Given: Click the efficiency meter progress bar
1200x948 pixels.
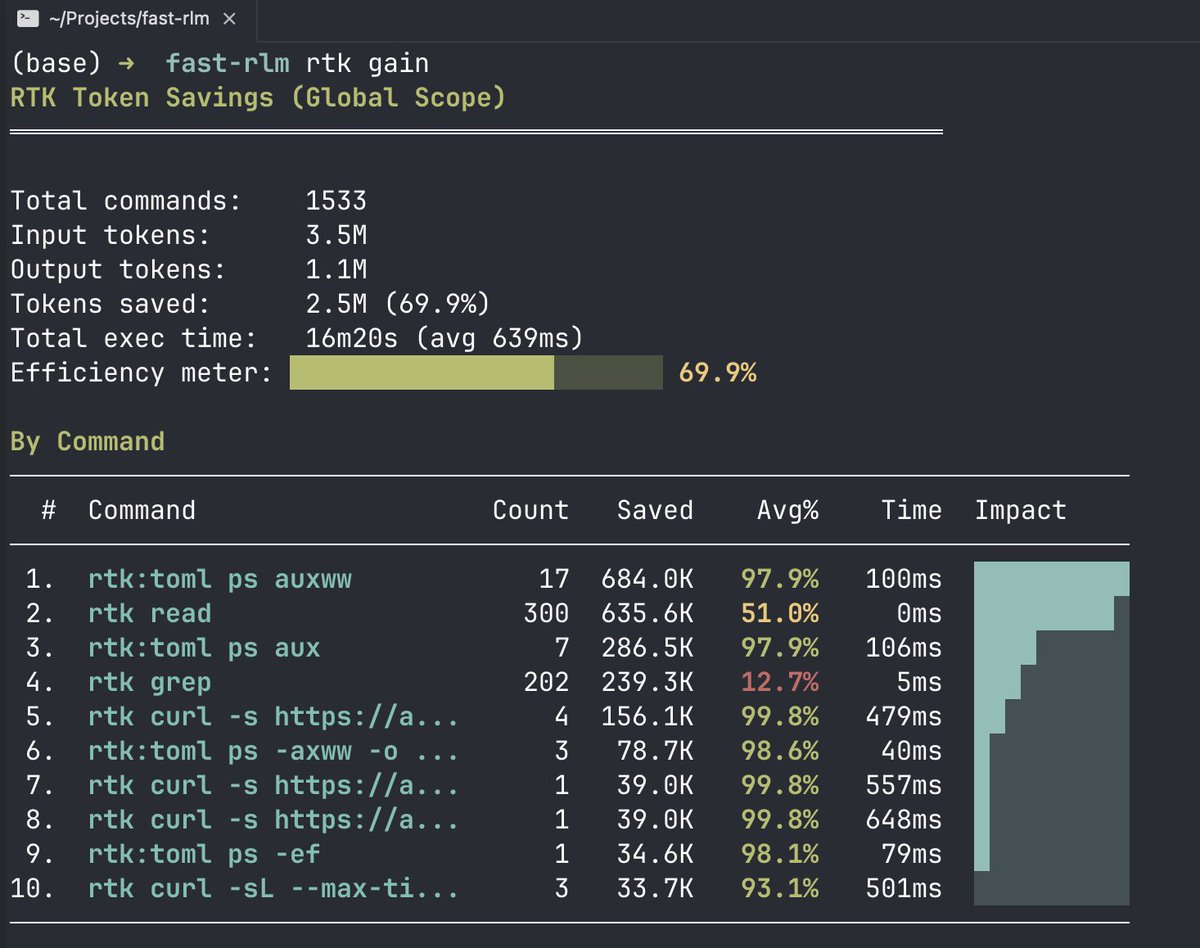Looking at the screenshot, I should coord(476,373).
